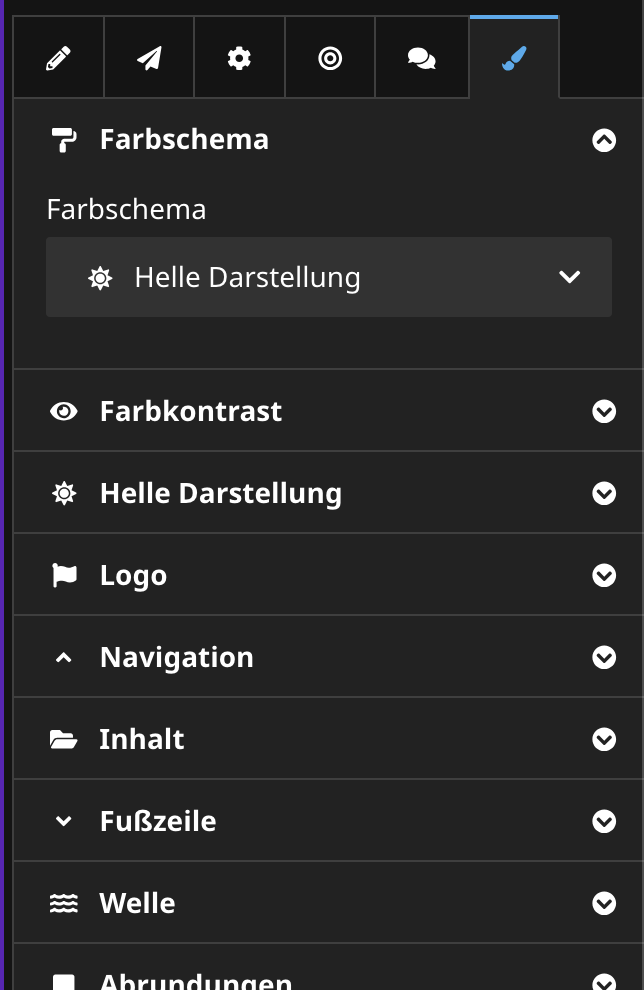The image size is (644, 990).
Task: Click the paint roller Farbschema icon
Action: 64,140
